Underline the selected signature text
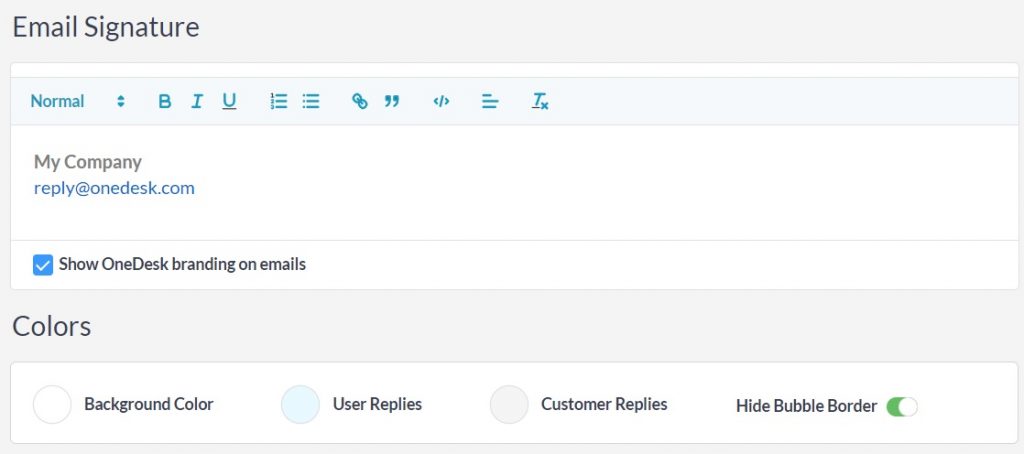1024x454 pixels. point(229,101)
